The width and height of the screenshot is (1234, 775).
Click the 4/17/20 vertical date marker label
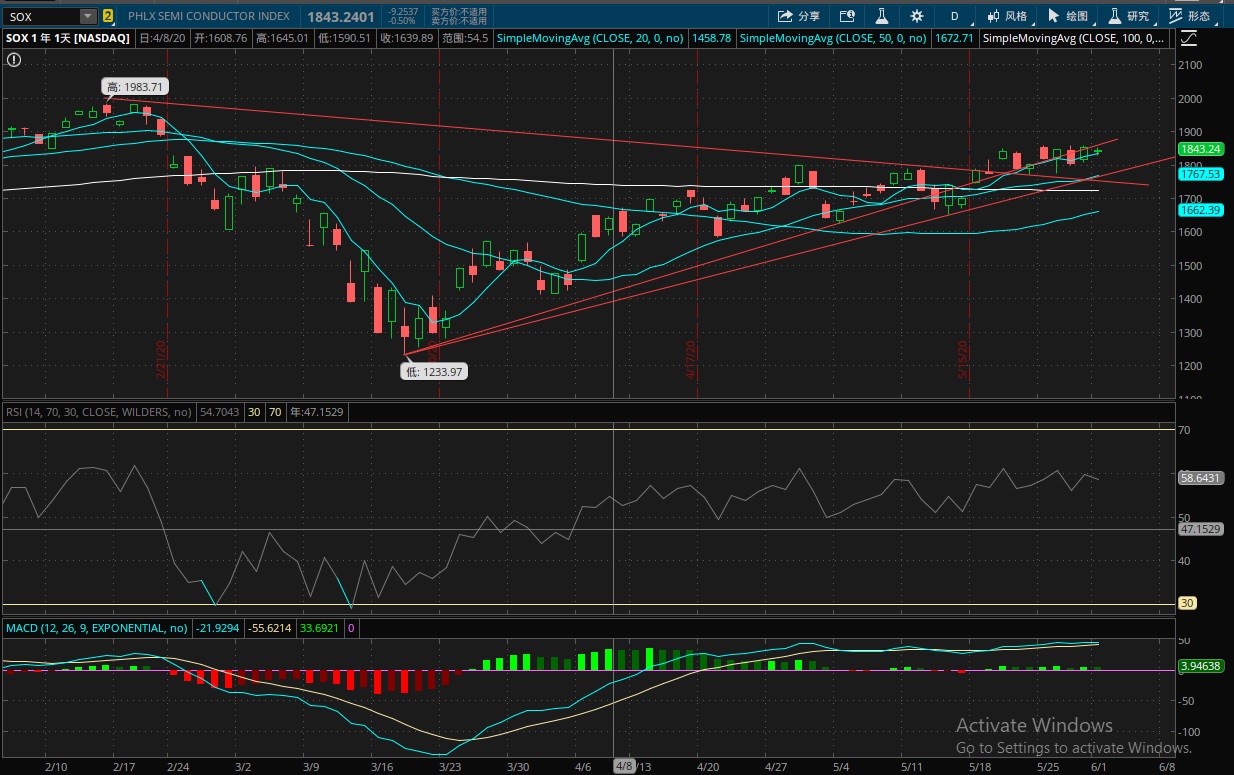(691, 360)
